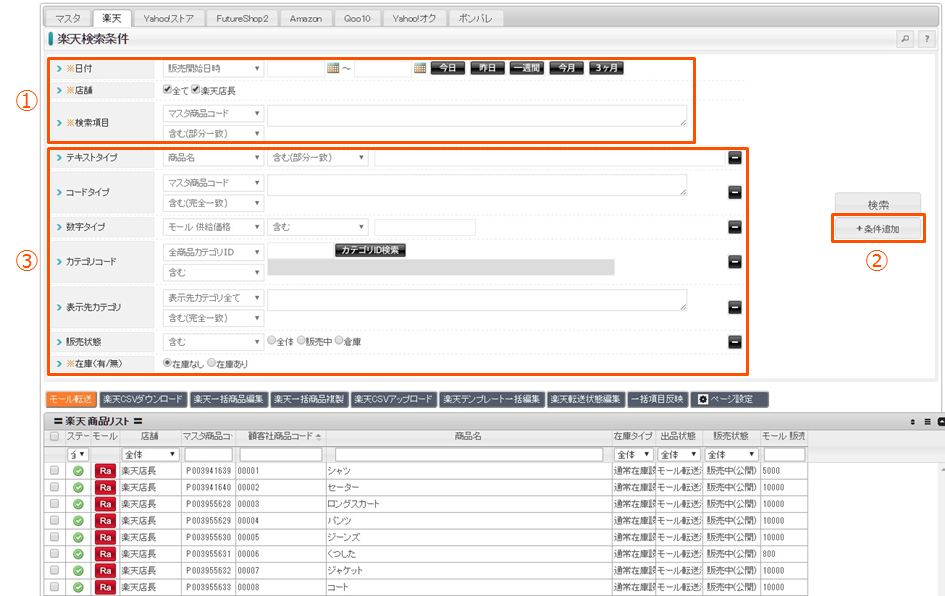Screen dimensions: 945x596
Task: Open the end date calendar picker
Action: pyautogui.click(x=420, y=68)
